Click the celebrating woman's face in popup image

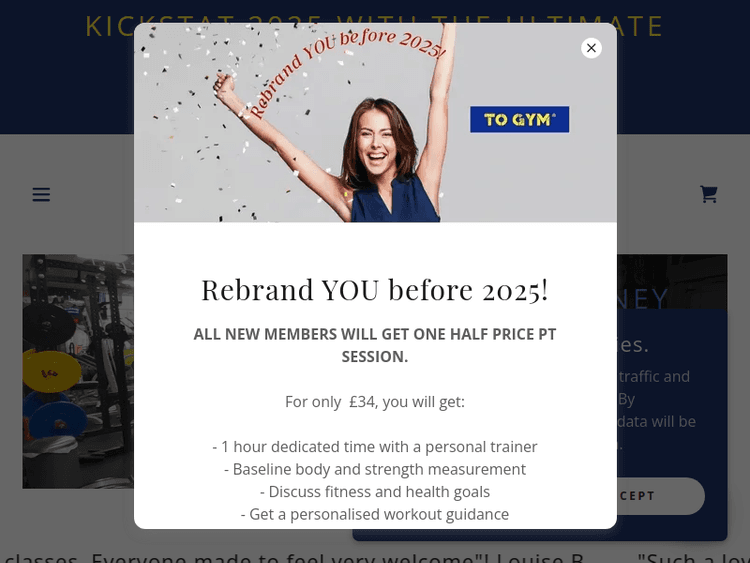(x=377, y=139)
